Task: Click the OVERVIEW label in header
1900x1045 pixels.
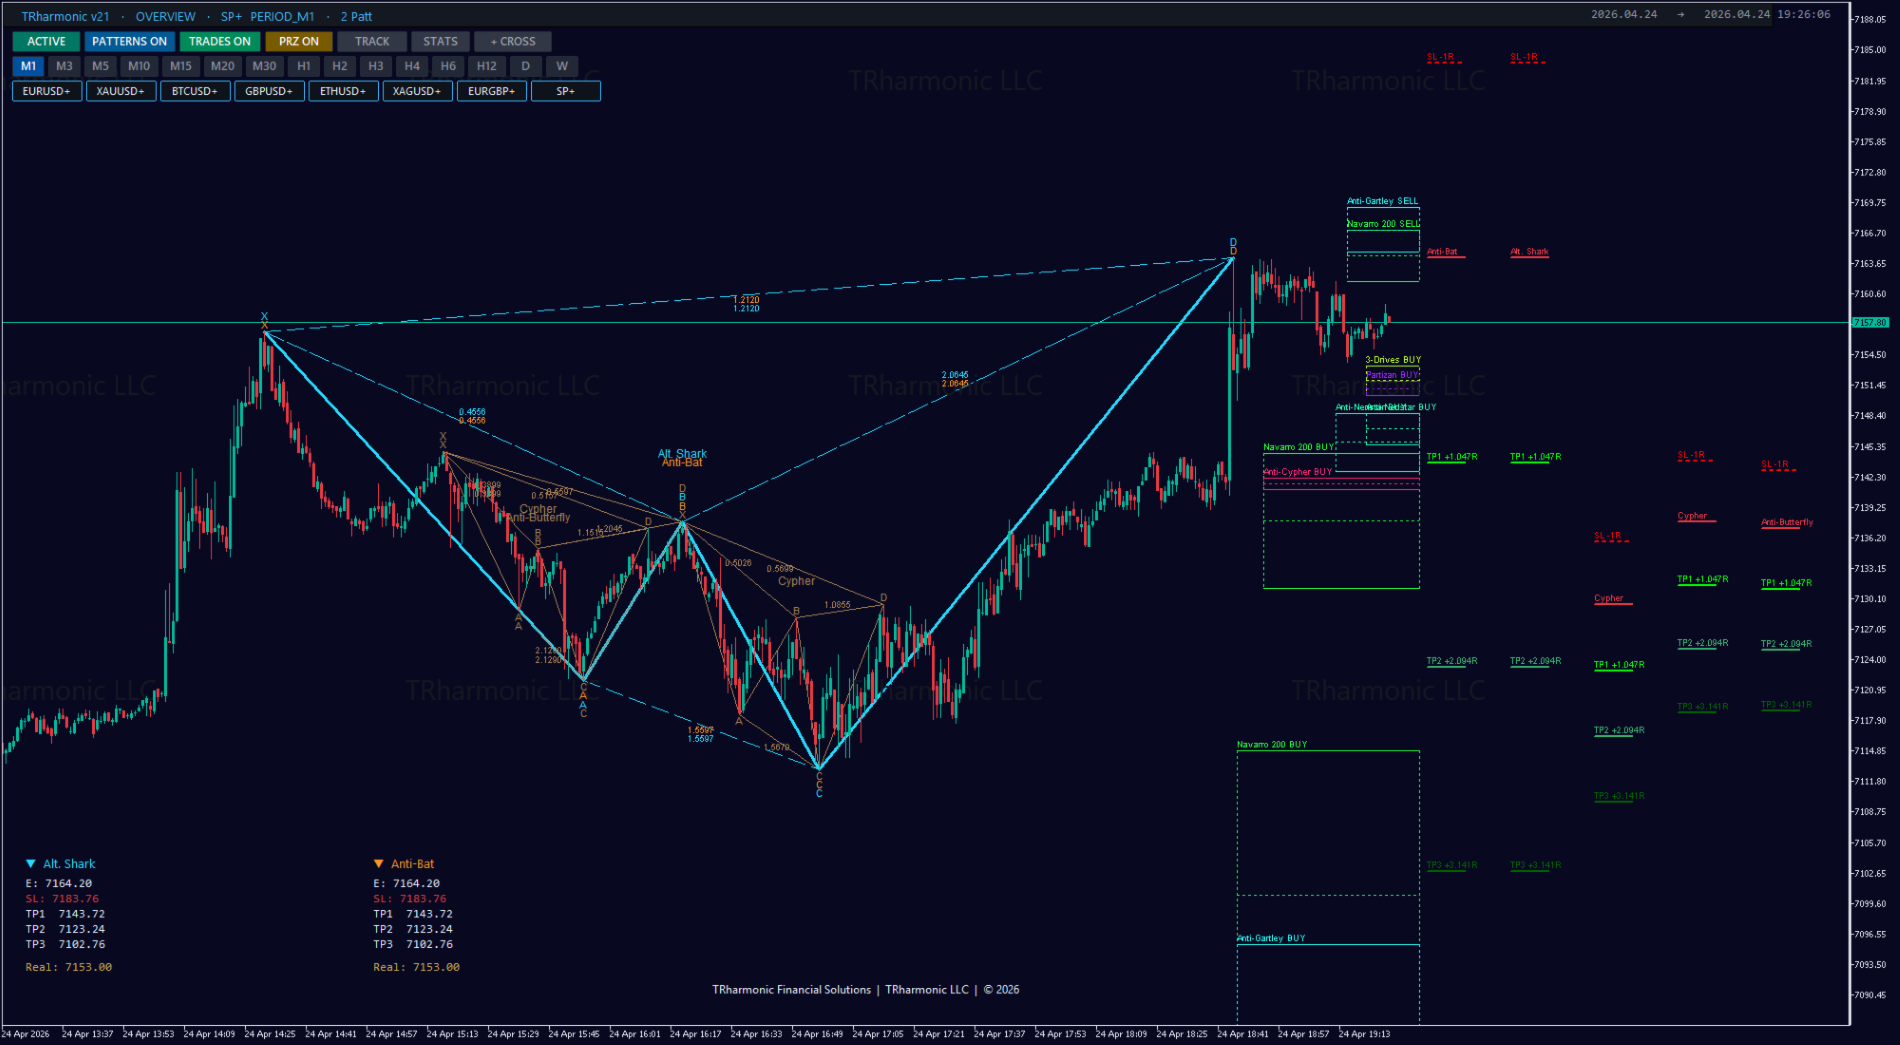Action: (x=166, y=17)
